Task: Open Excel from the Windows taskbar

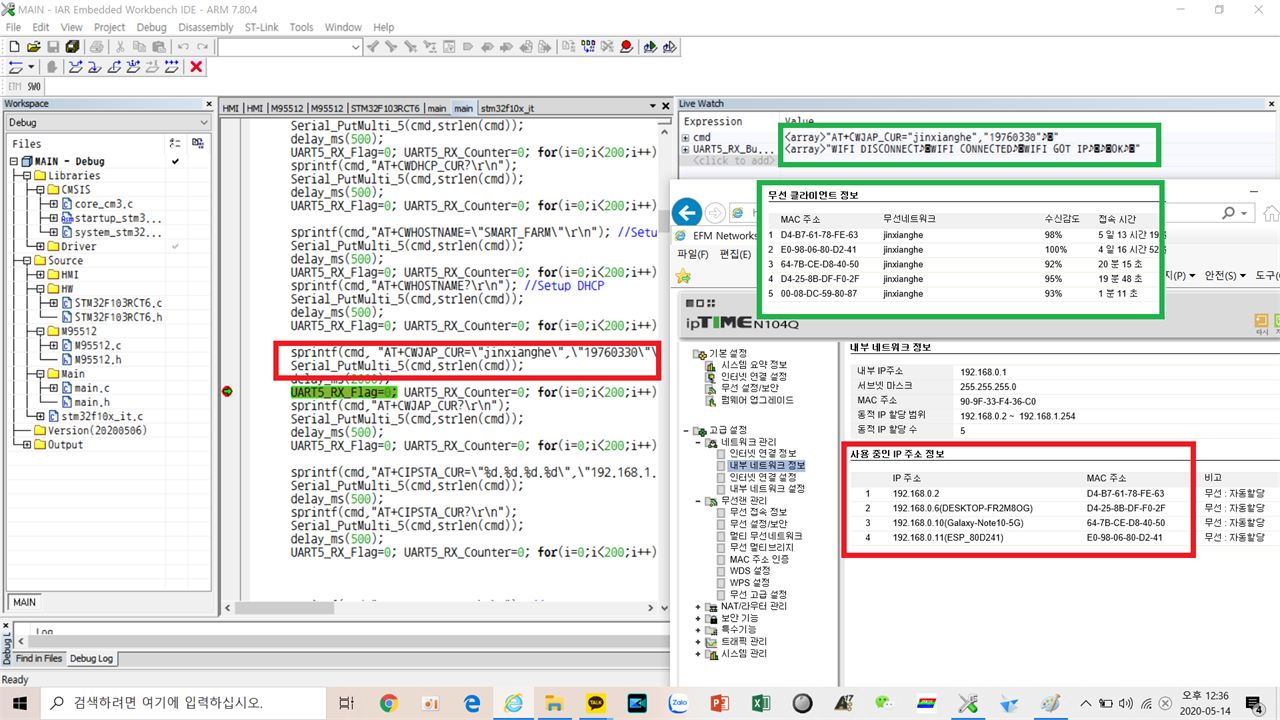Action: [761, 703]
